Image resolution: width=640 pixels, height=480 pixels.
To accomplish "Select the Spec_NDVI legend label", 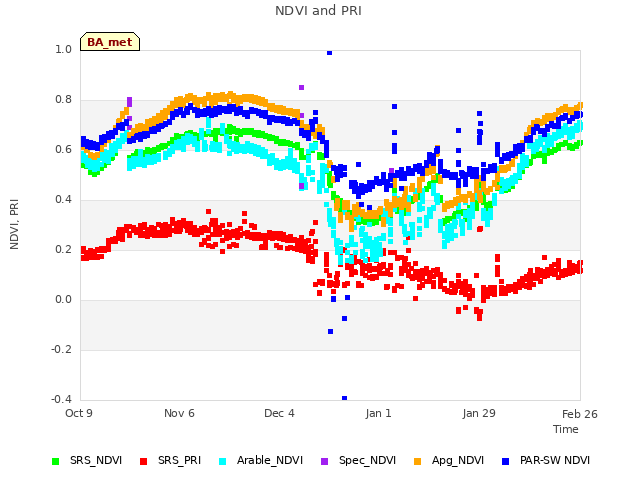I will tap(367, 460).
